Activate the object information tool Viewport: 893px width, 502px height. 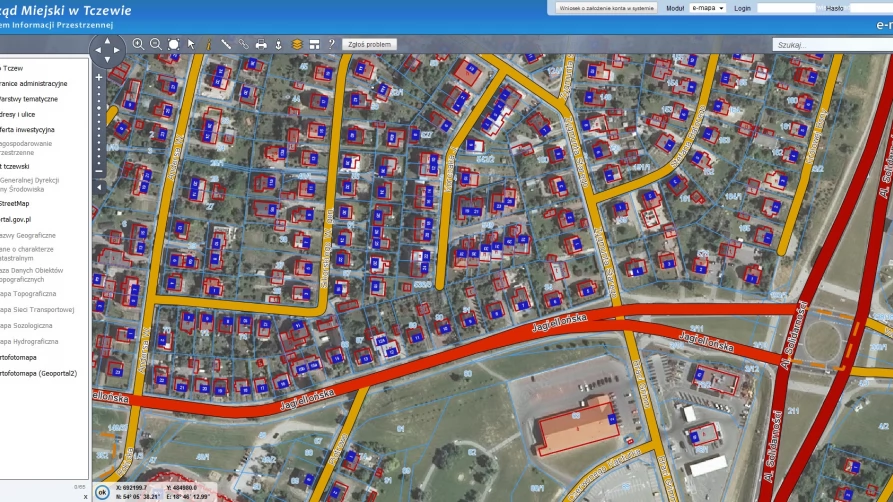(208, 44)
